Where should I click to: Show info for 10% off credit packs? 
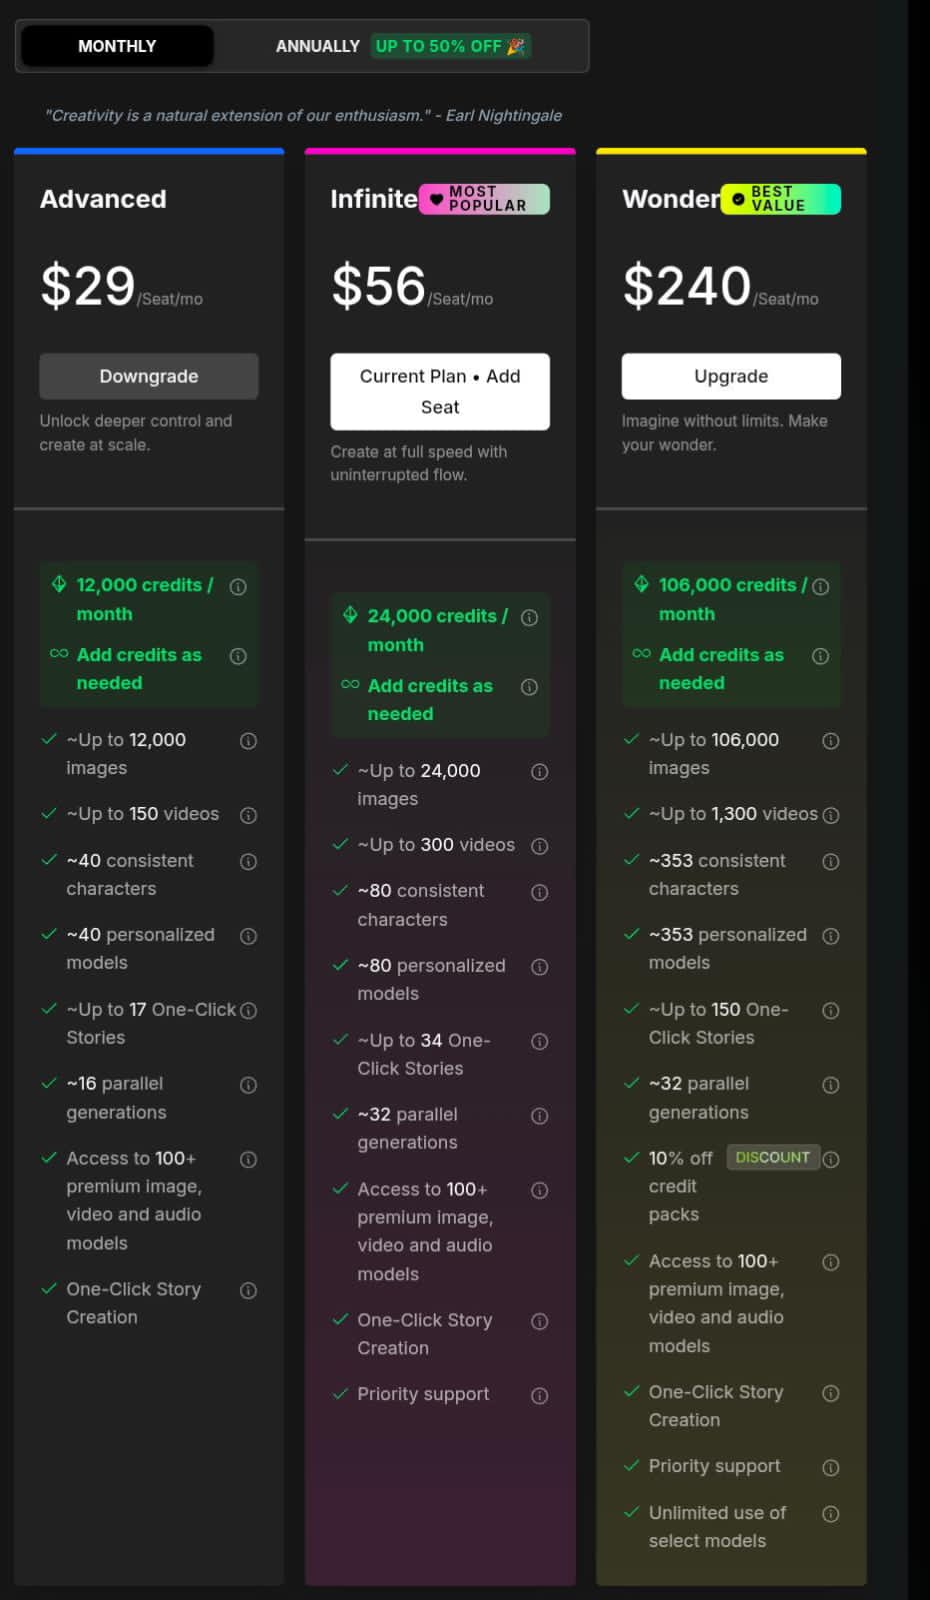point(831,1159)
